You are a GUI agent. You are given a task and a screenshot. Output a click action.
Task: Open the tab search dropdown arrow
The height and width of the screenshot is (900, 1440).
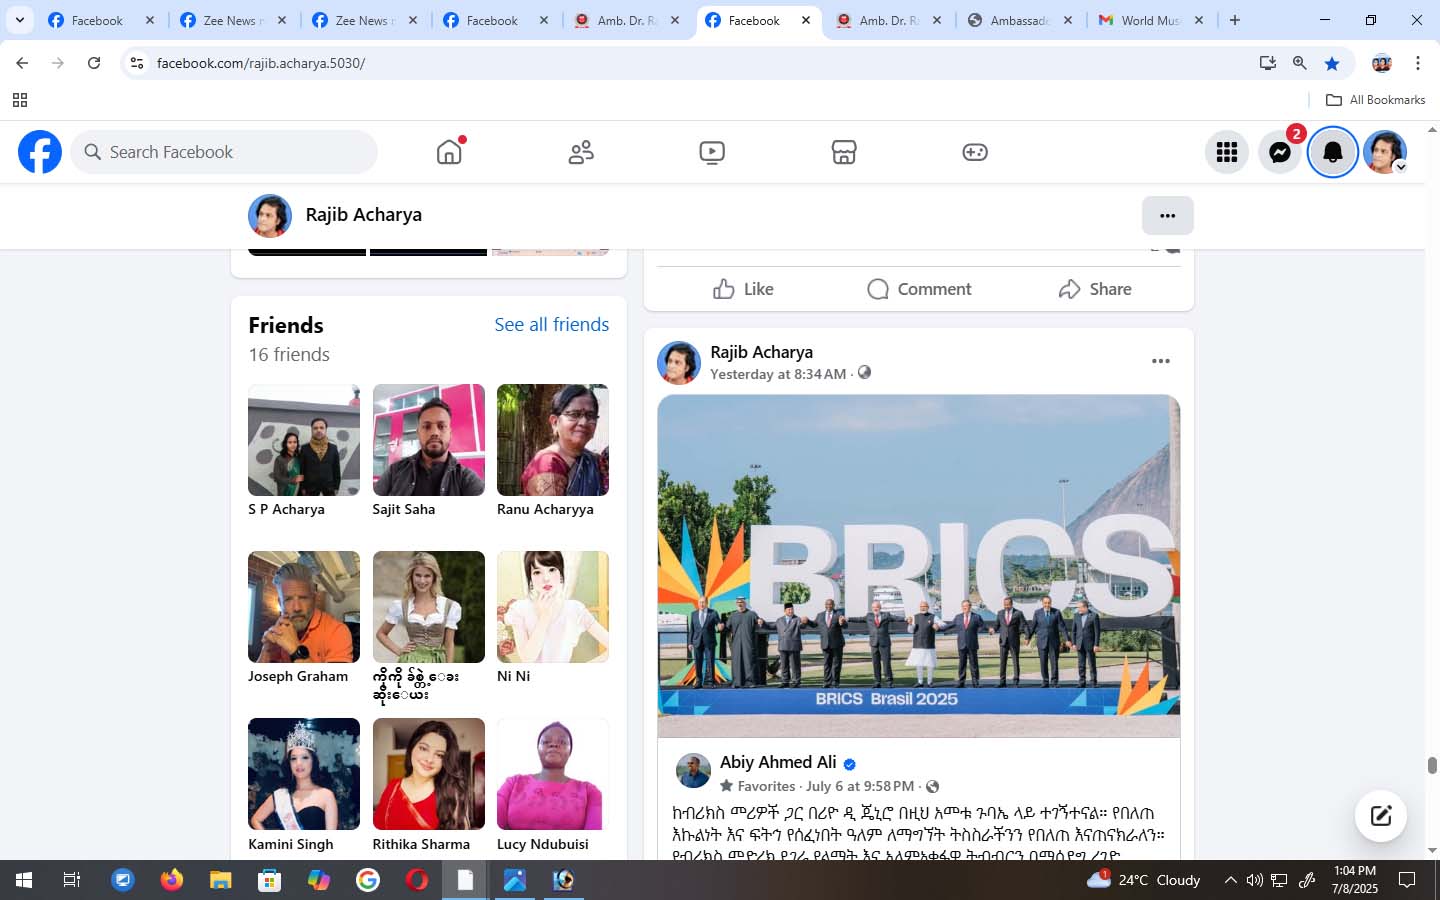[19, 20]
